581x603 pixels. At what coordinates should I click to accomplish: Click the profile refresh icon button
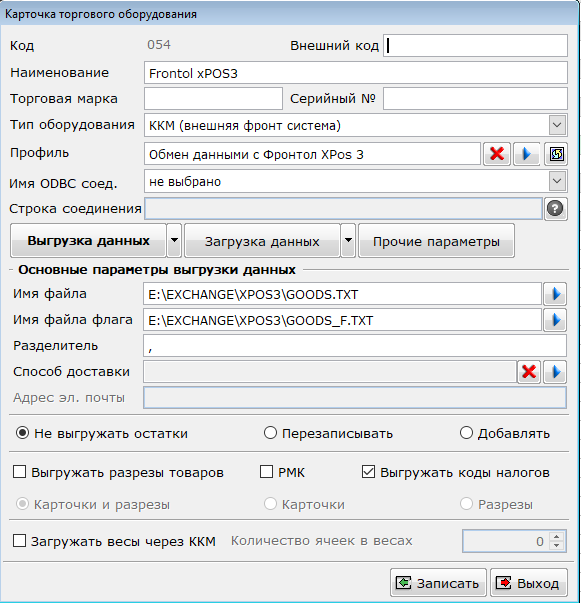point(556,154)
